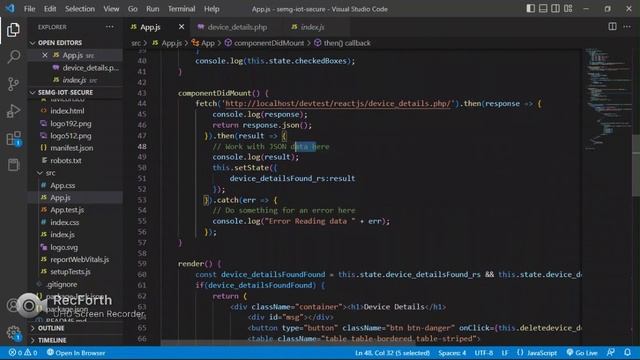Open the Run and Debug view
The width and height of the screenshot is (640, 360).
13,111
